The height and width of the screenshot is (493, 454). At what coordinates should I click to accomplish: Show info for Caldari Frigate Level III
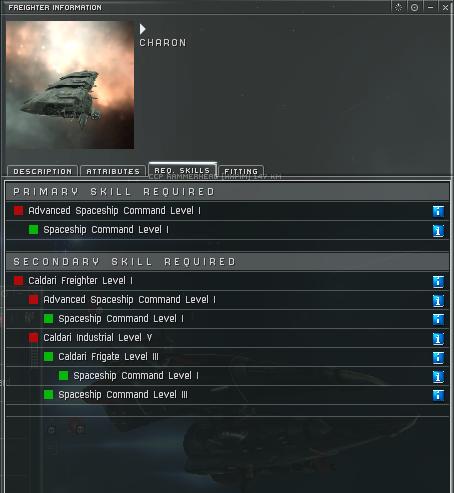(x=438, y=357)
